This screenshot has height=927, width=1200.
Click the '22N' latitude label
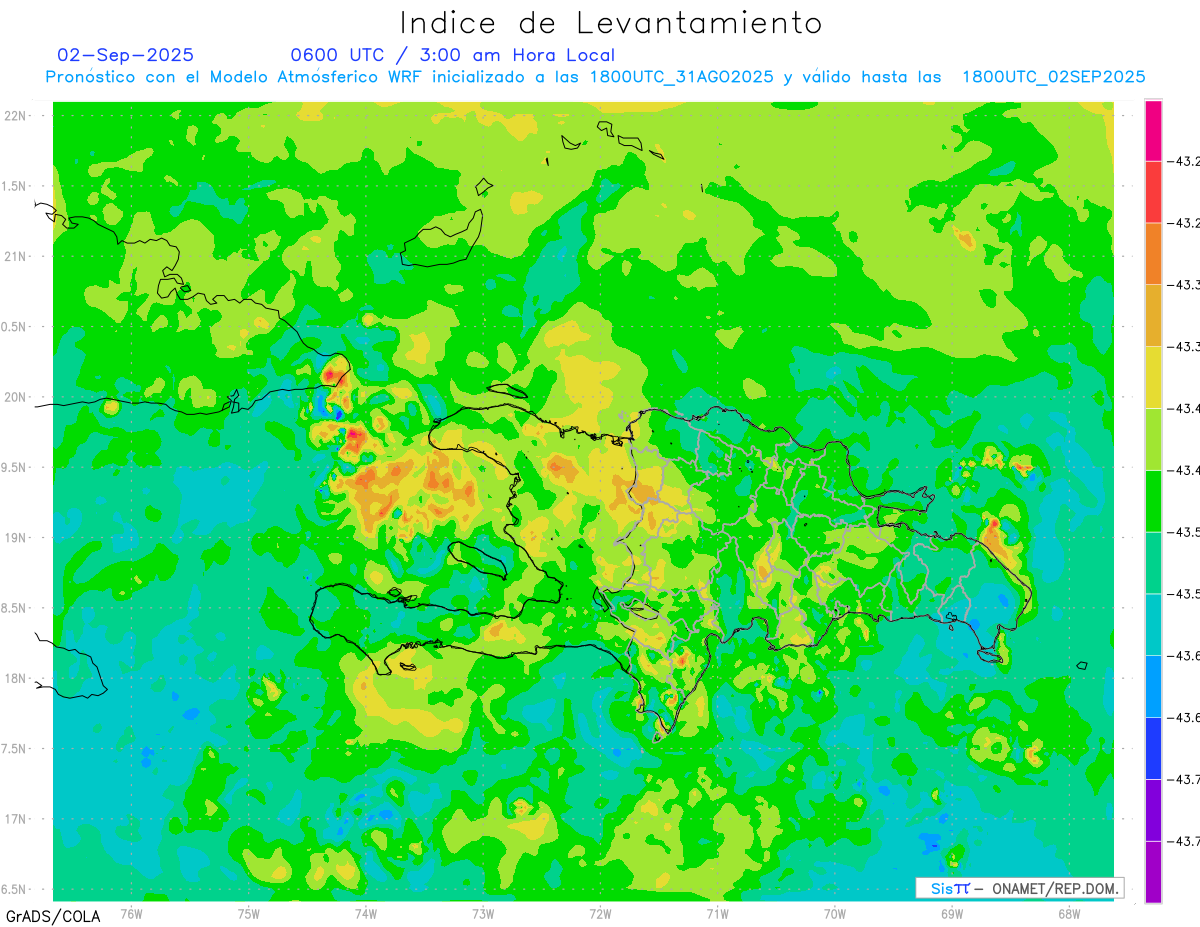(x=15, y=116)
